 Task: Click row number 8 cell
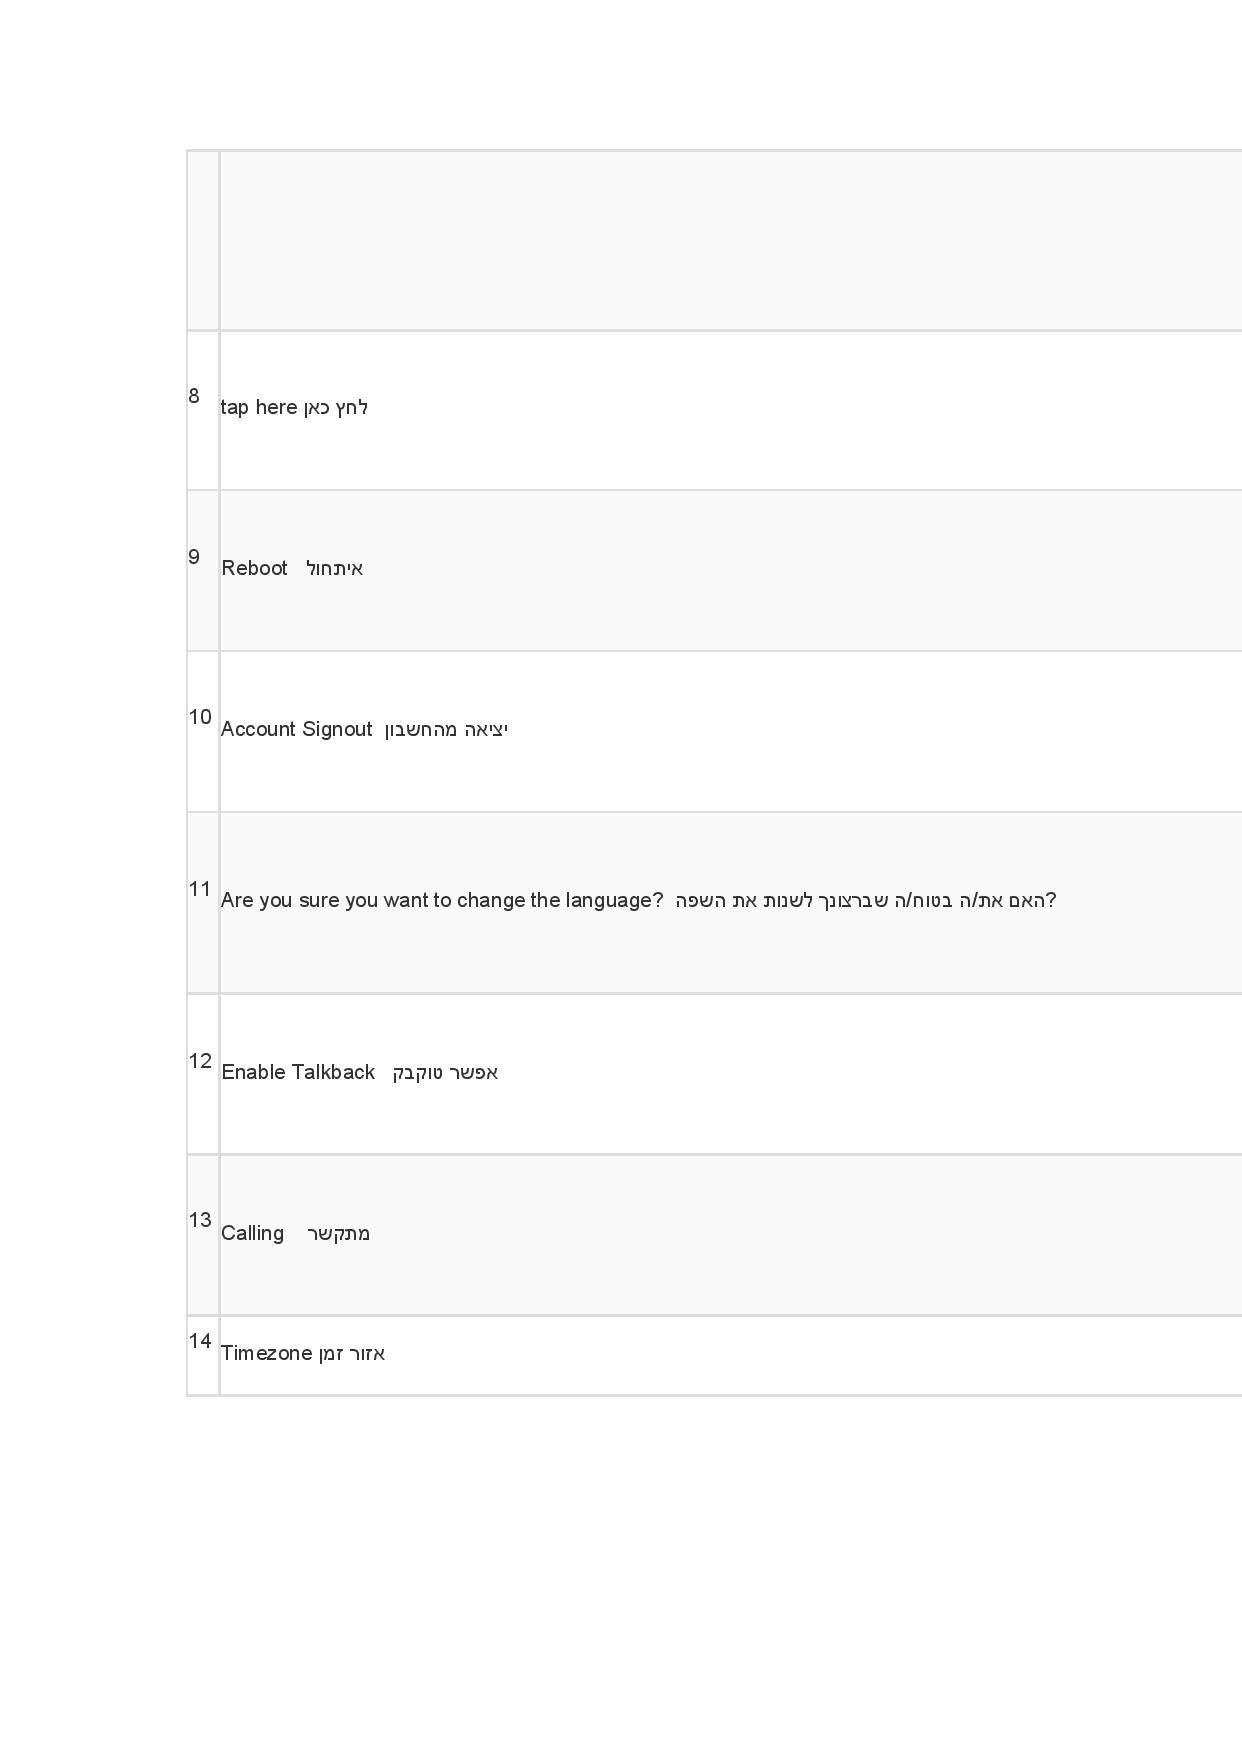coord(203,410)
